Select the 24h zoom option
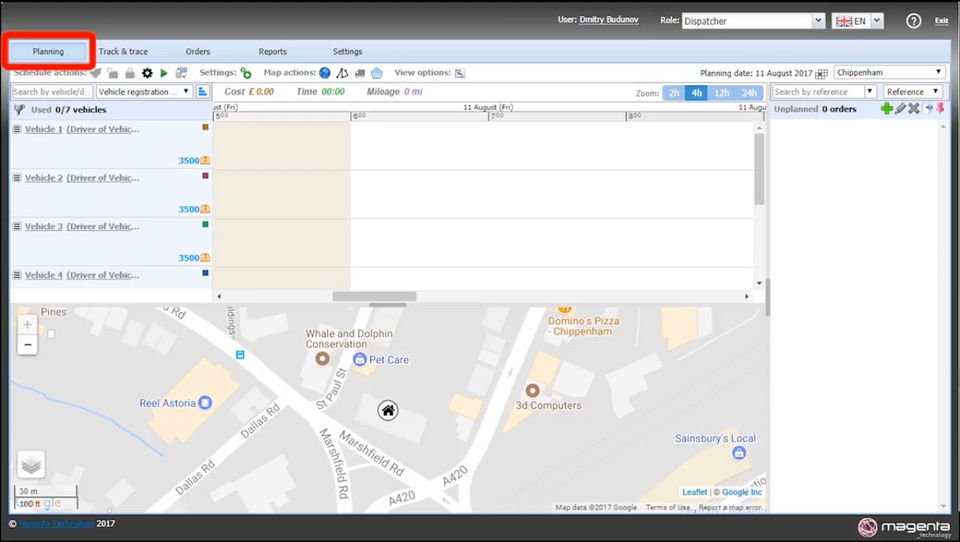960x542 pixels. (748, 93)
